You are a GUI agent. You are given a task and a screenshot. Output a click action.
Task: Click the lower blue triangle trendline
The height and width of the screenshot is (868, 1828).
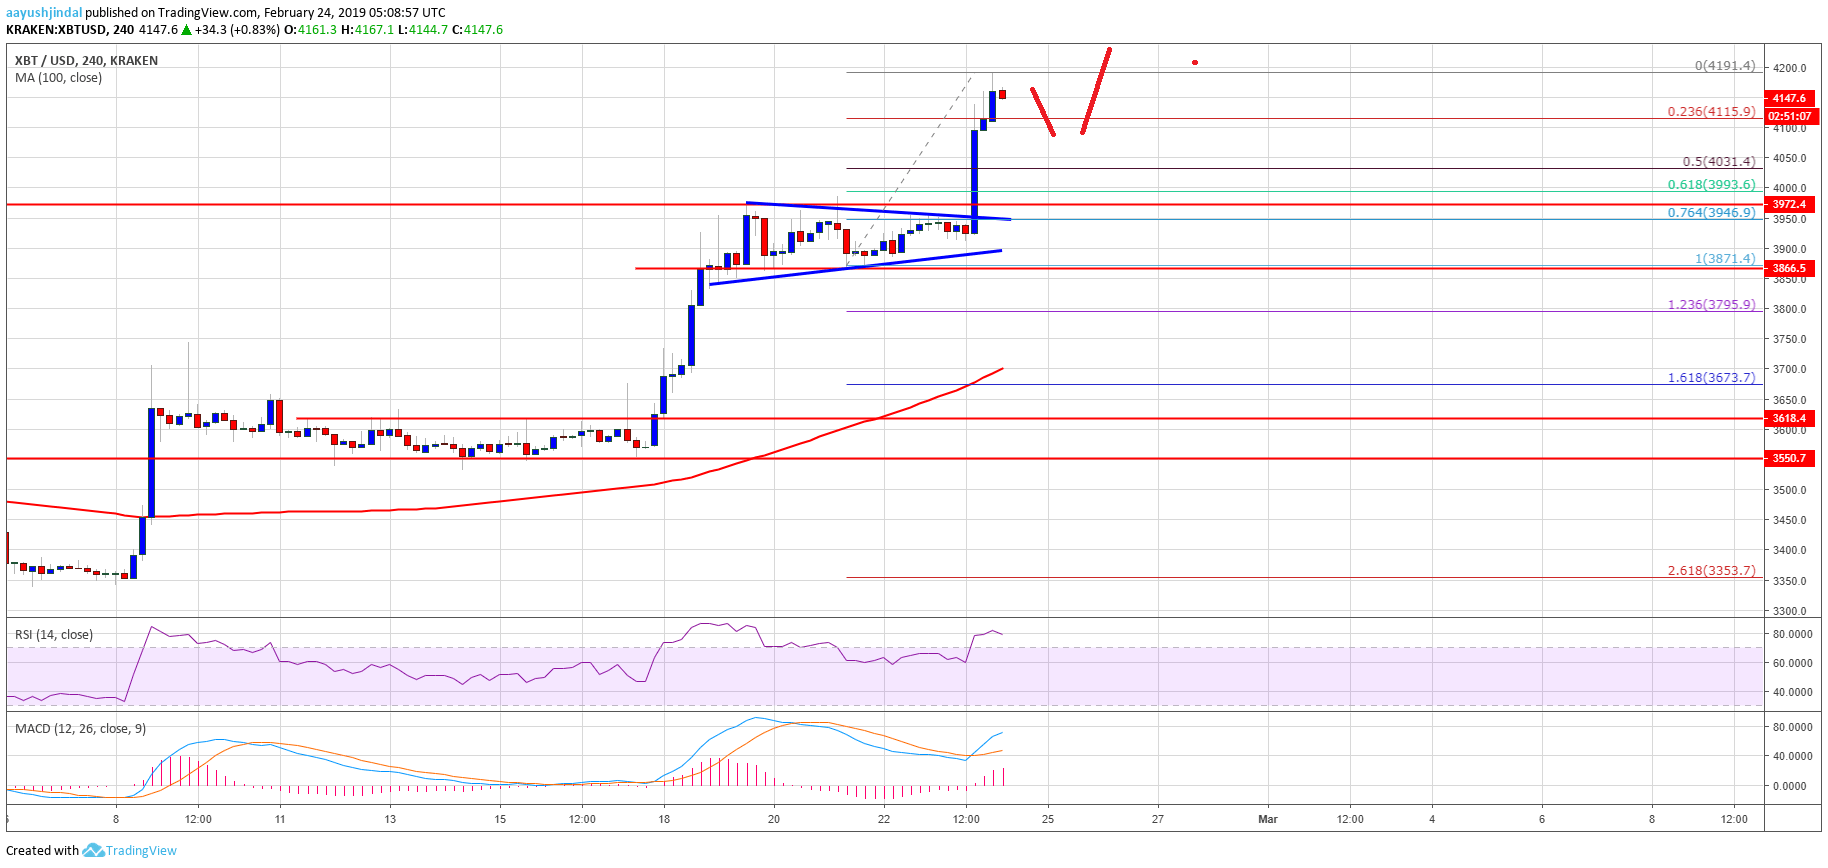tap(856, 267)
